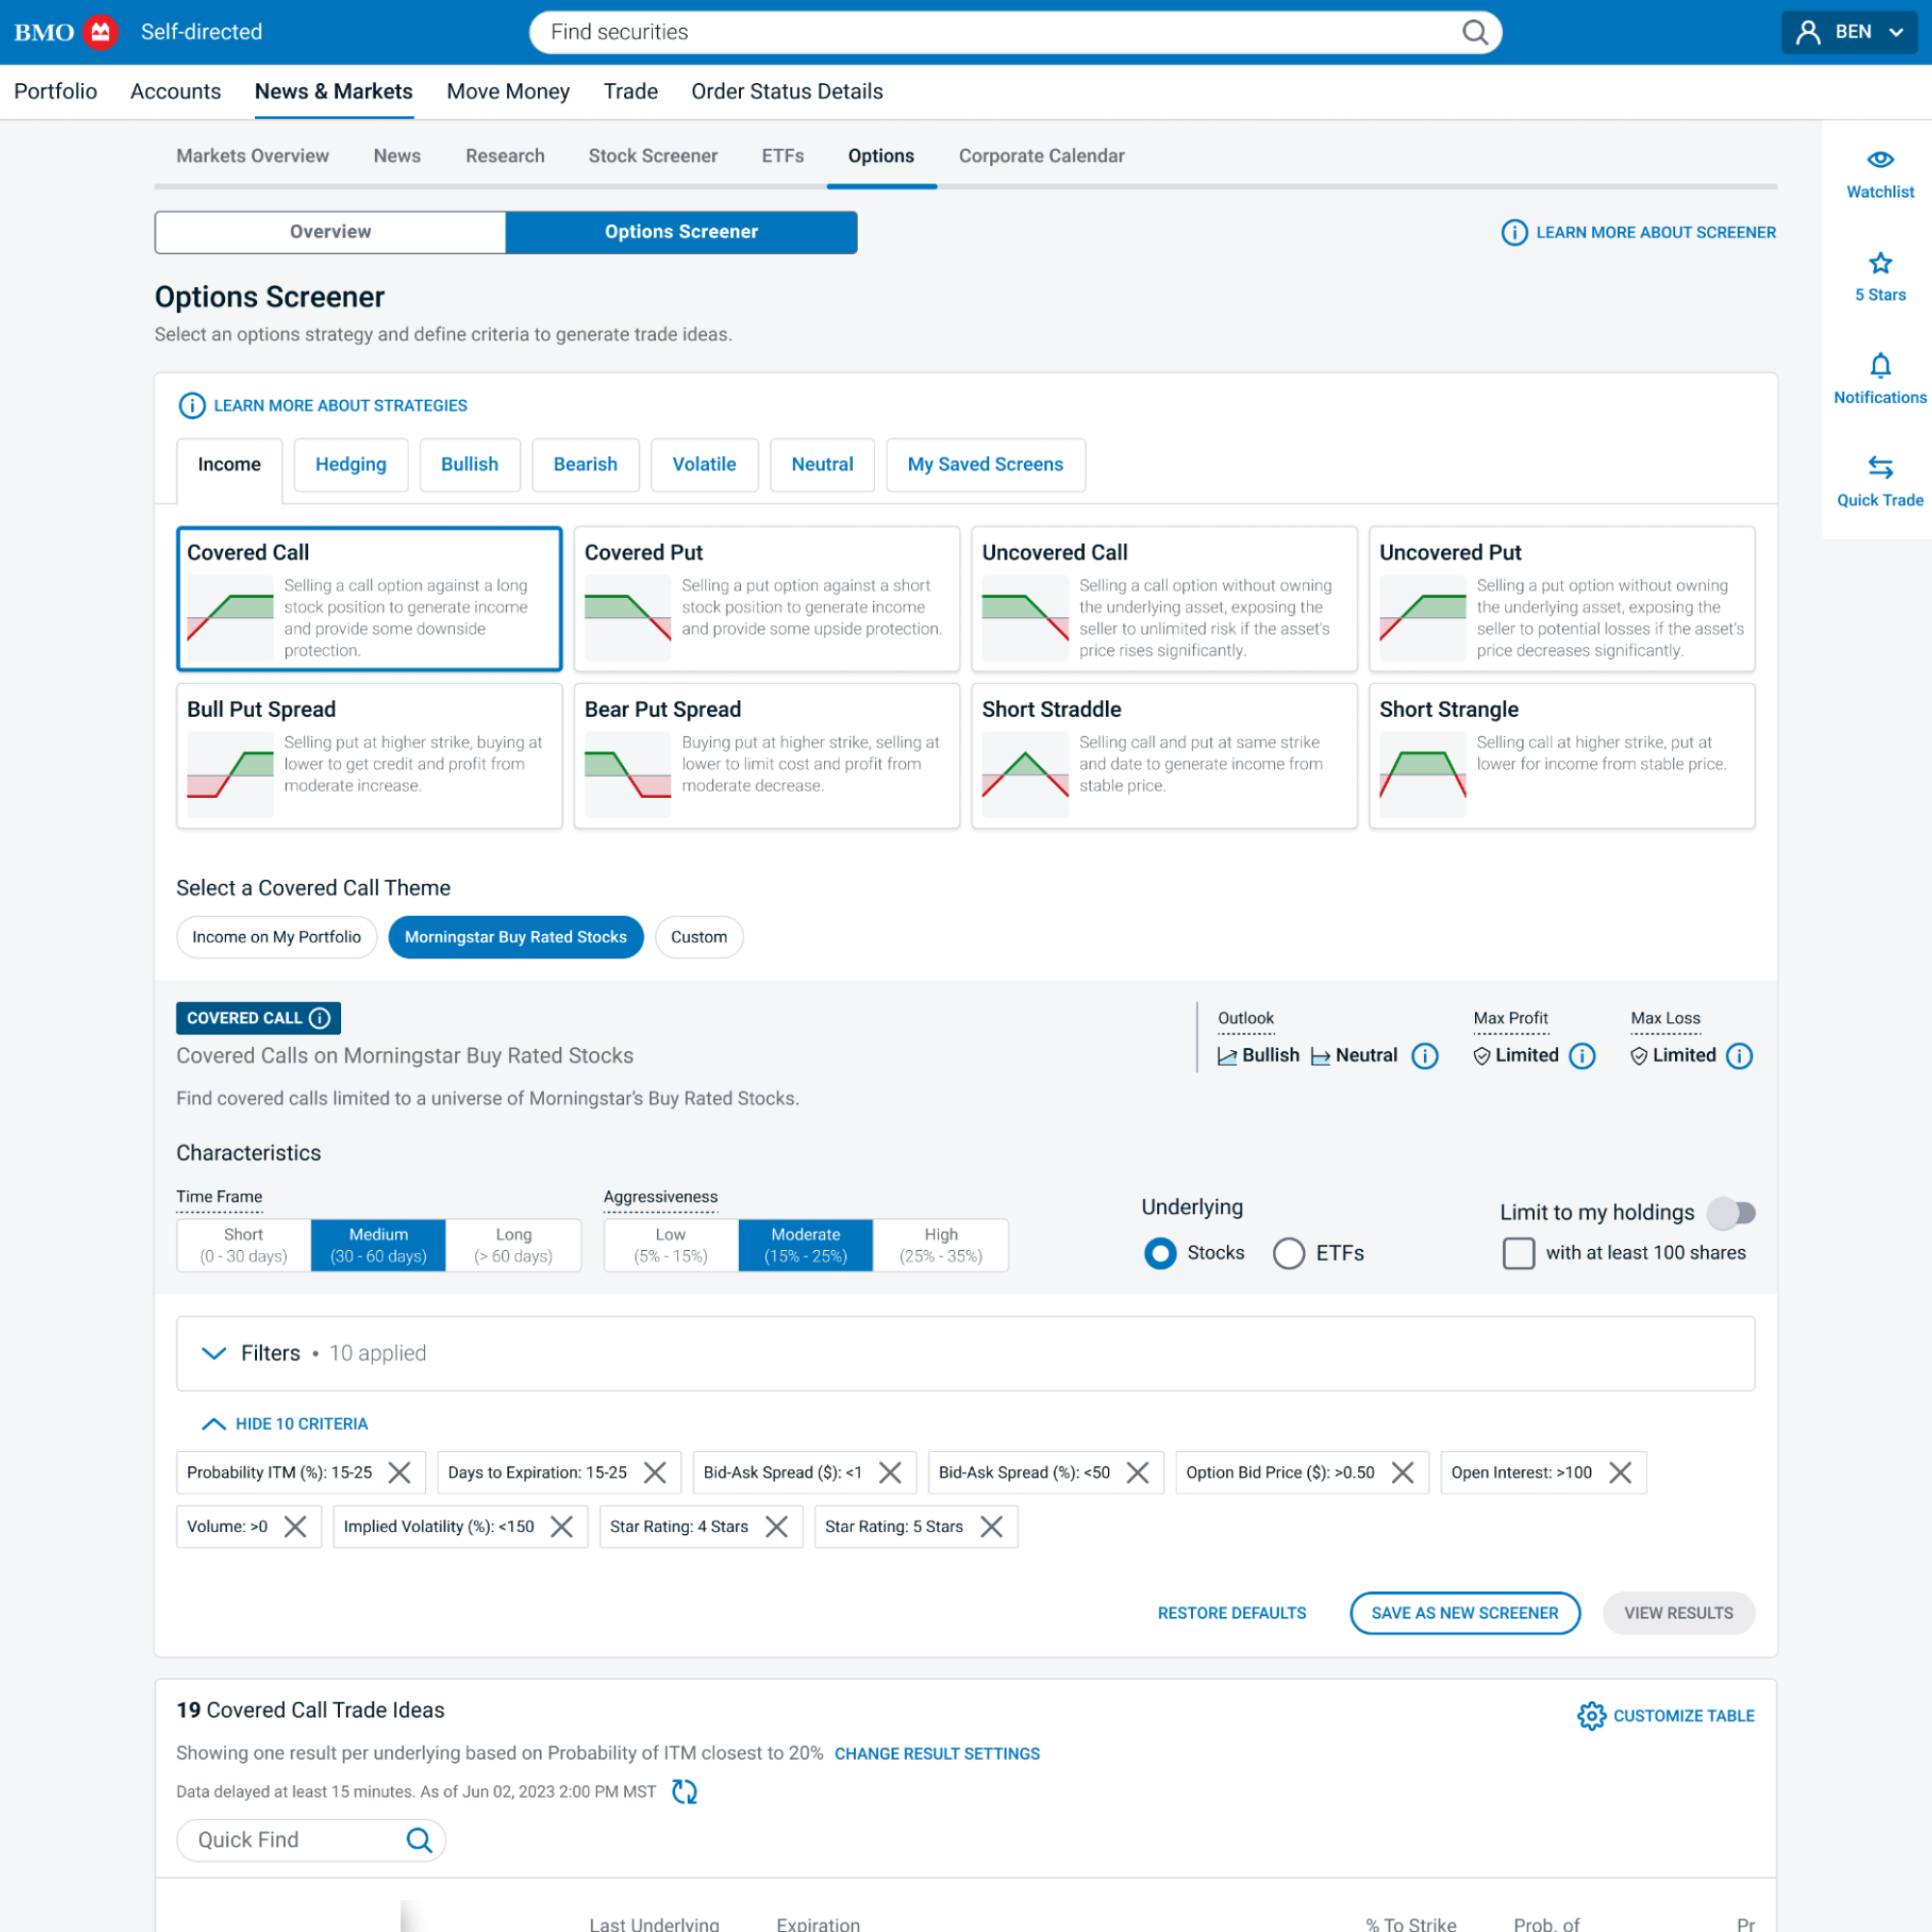Open the Watchlist sidebar icon
This screenshot has height=1932, width=1932.
[1880, 160]
